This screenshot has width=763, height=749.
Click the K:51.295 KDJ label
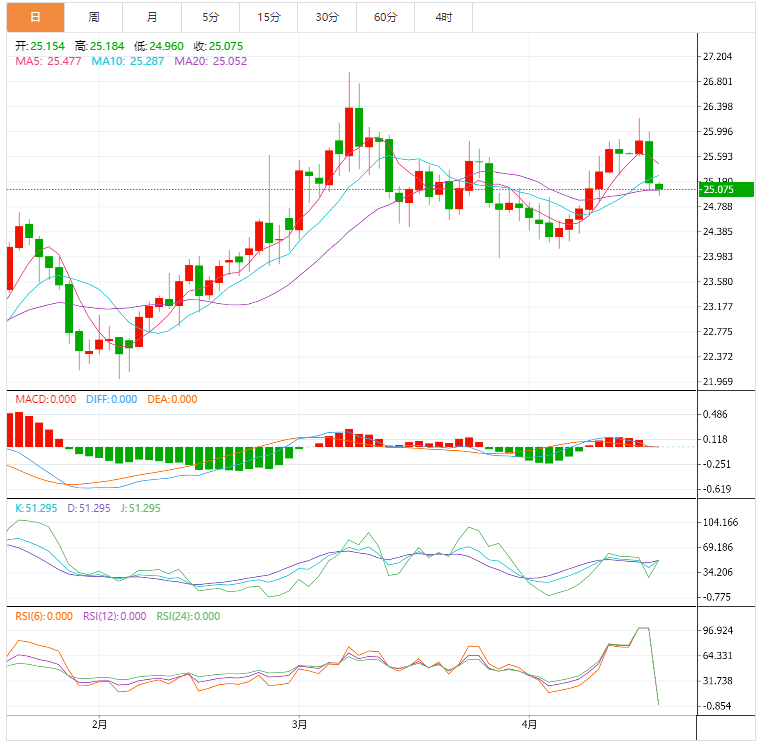(36, 508)
